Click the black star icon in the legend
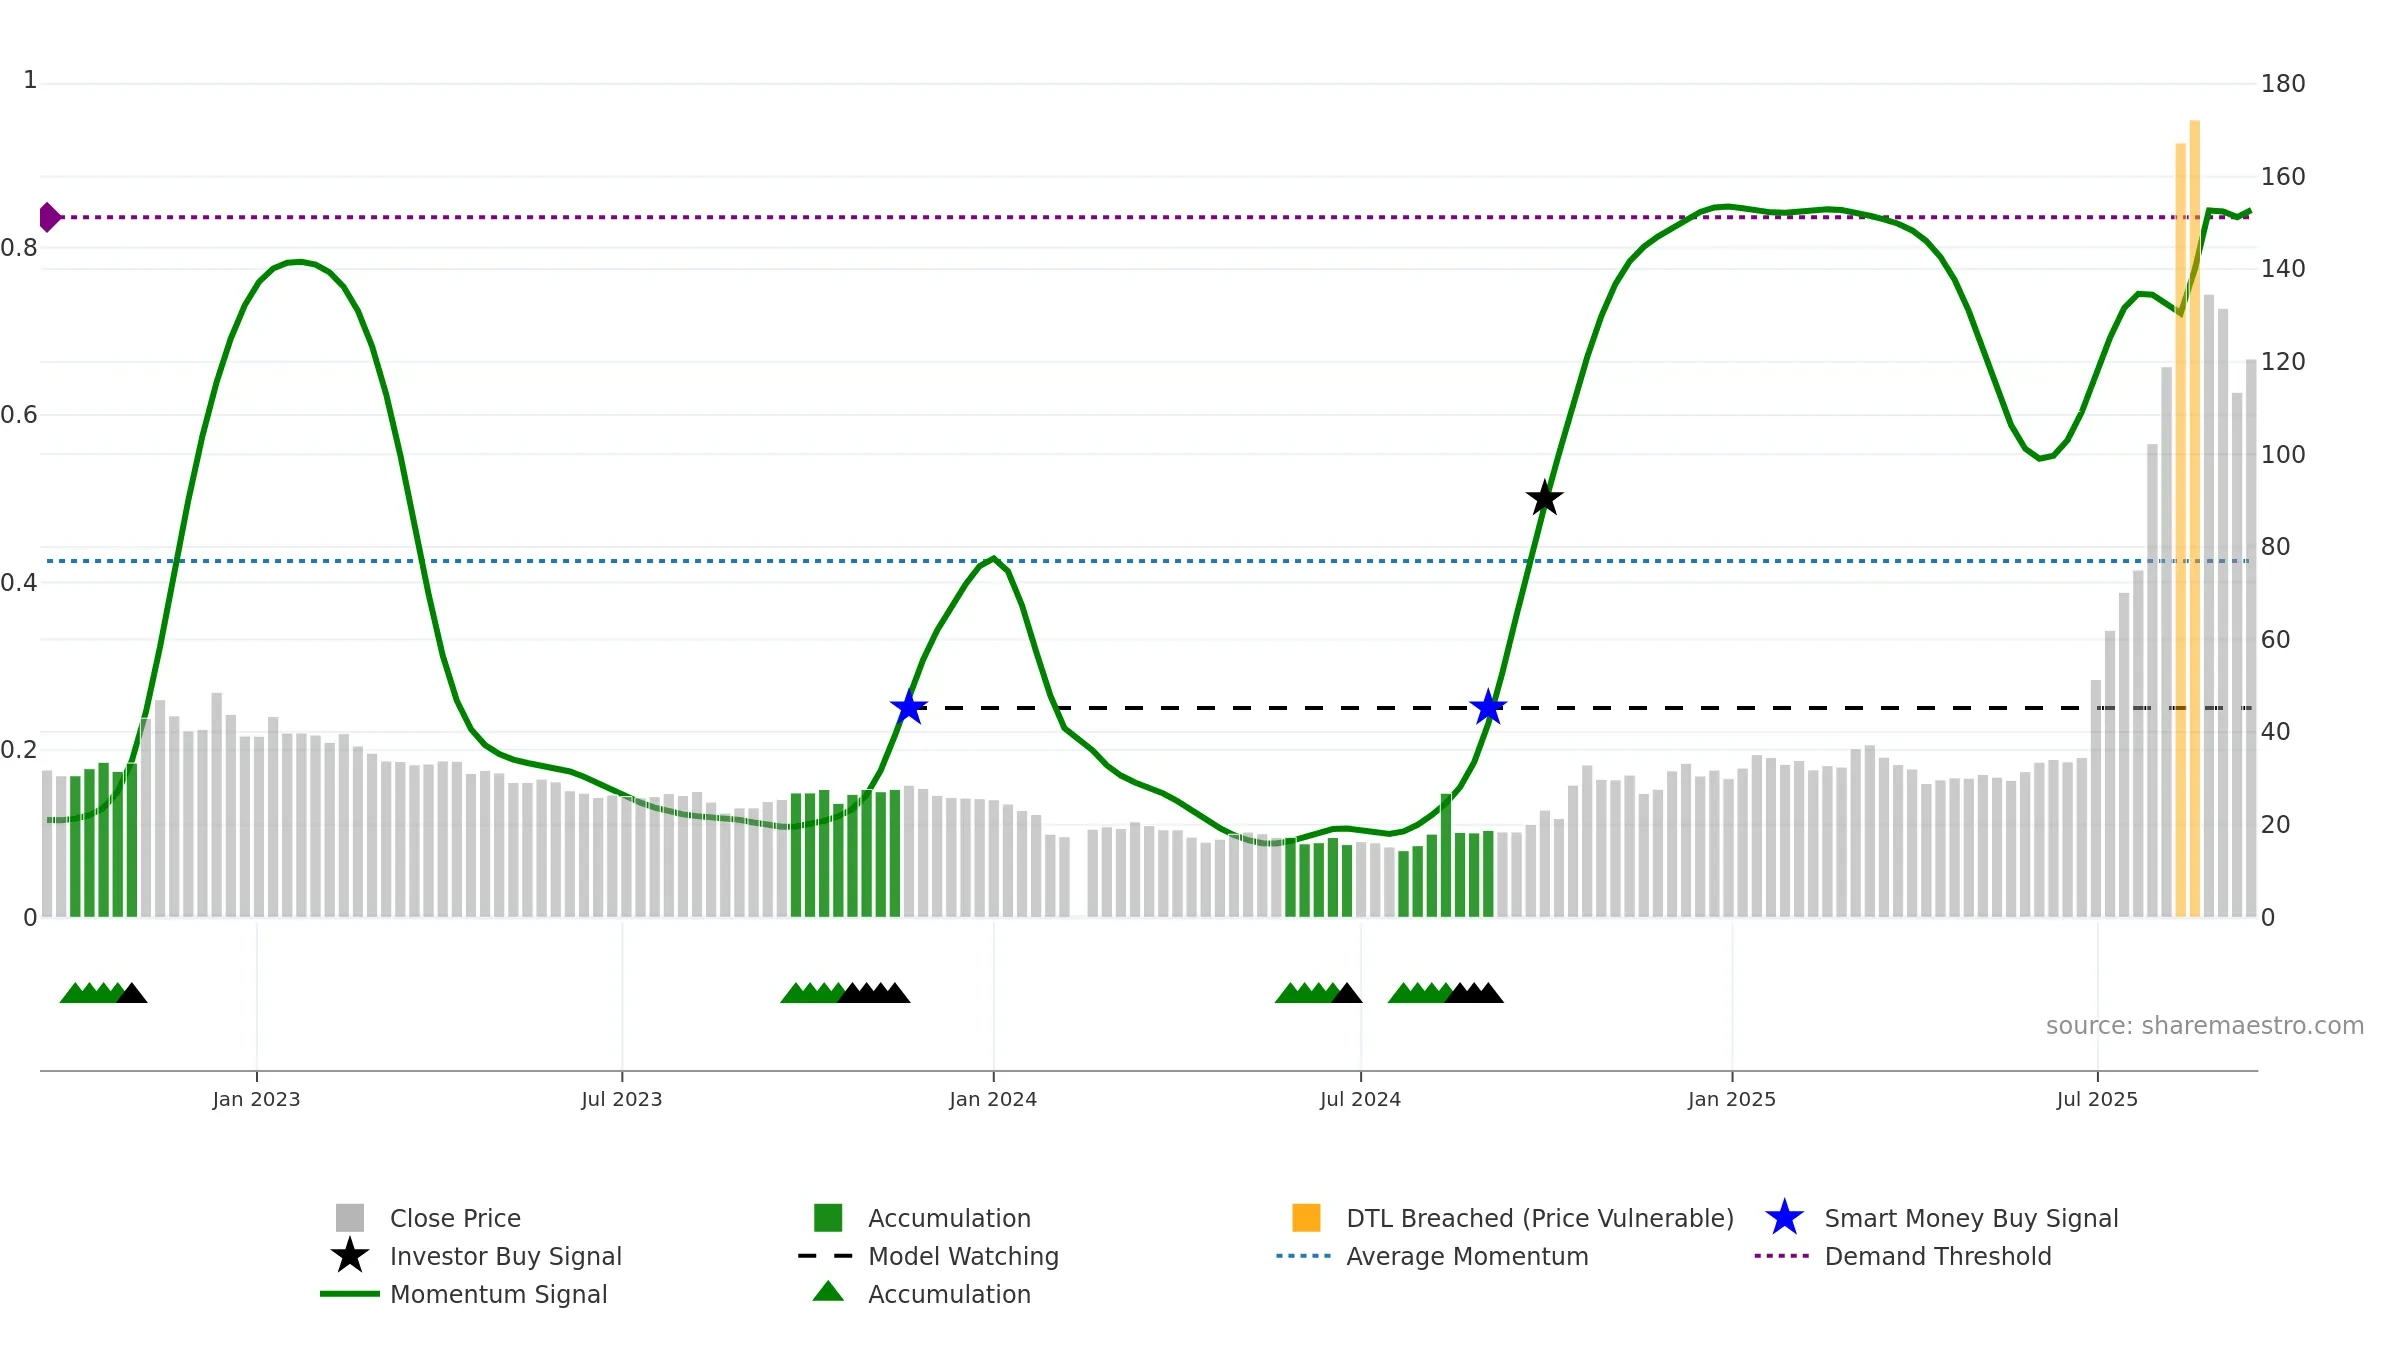2400x1350 pixels. pos(350,1256)
